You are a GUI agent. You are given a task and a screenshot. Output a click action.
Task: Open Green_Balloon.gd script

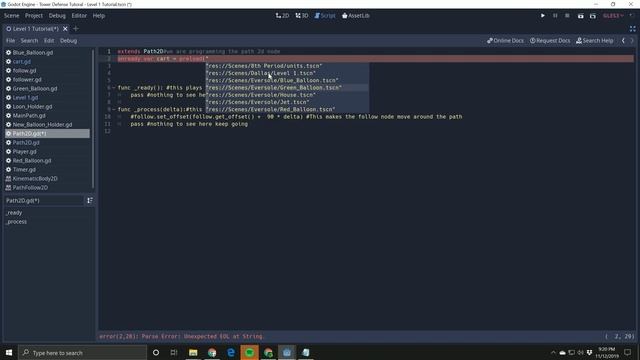coord(47,89)
